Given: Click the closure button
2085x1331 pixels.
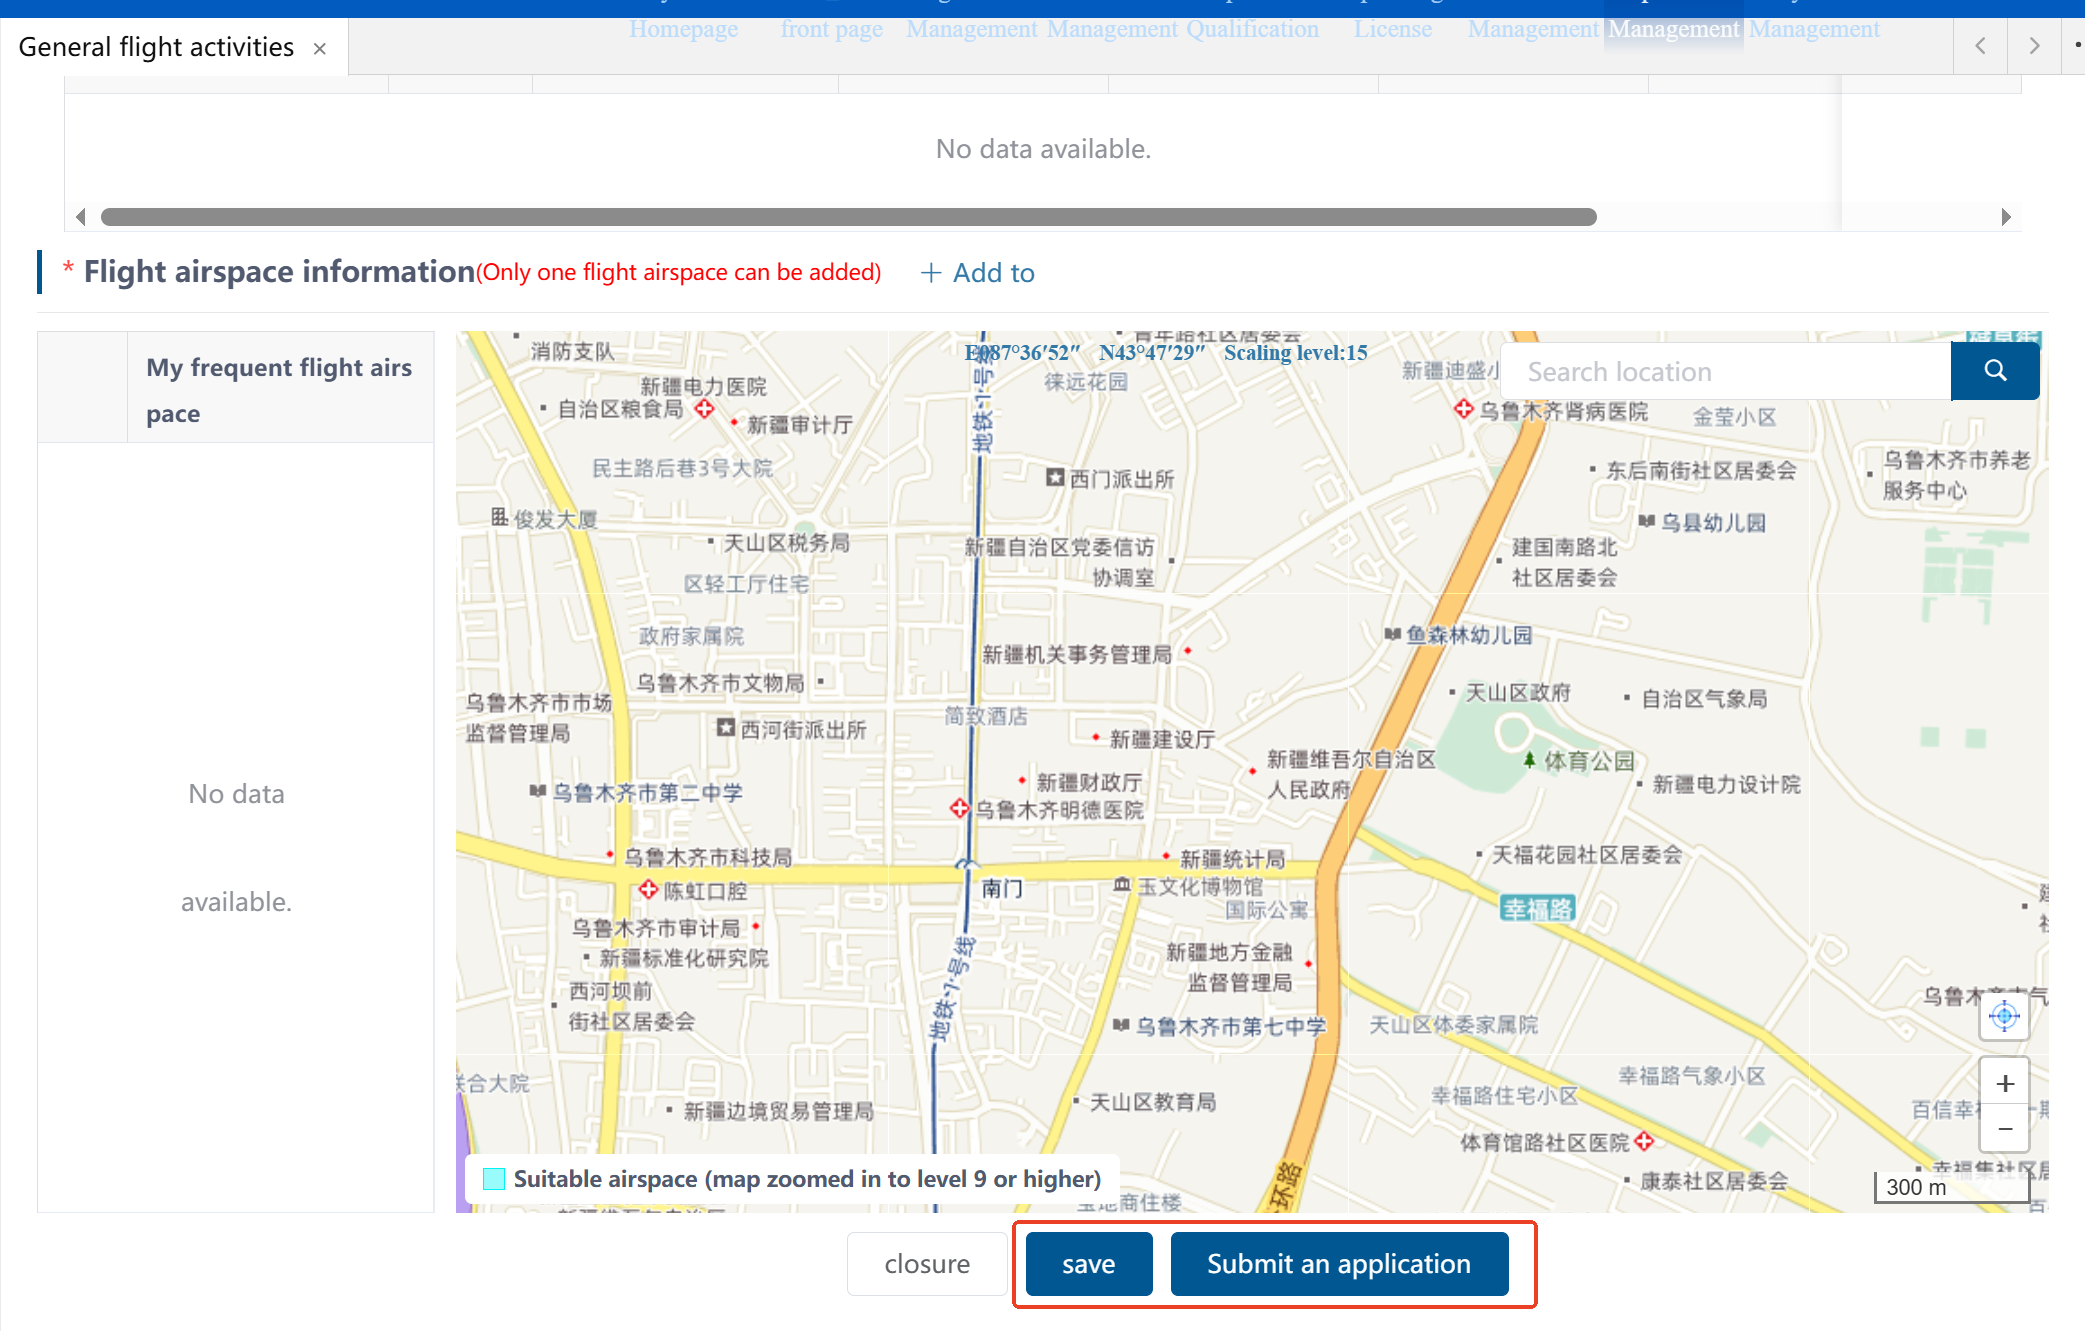Looking at the screenshot, I should 927,1264.
